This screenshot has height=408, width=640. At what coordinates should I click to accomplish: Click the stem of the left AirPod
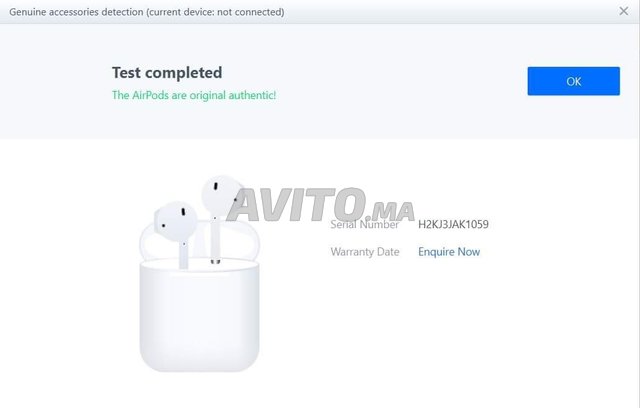pyautogui.click(x=184, y=255)
